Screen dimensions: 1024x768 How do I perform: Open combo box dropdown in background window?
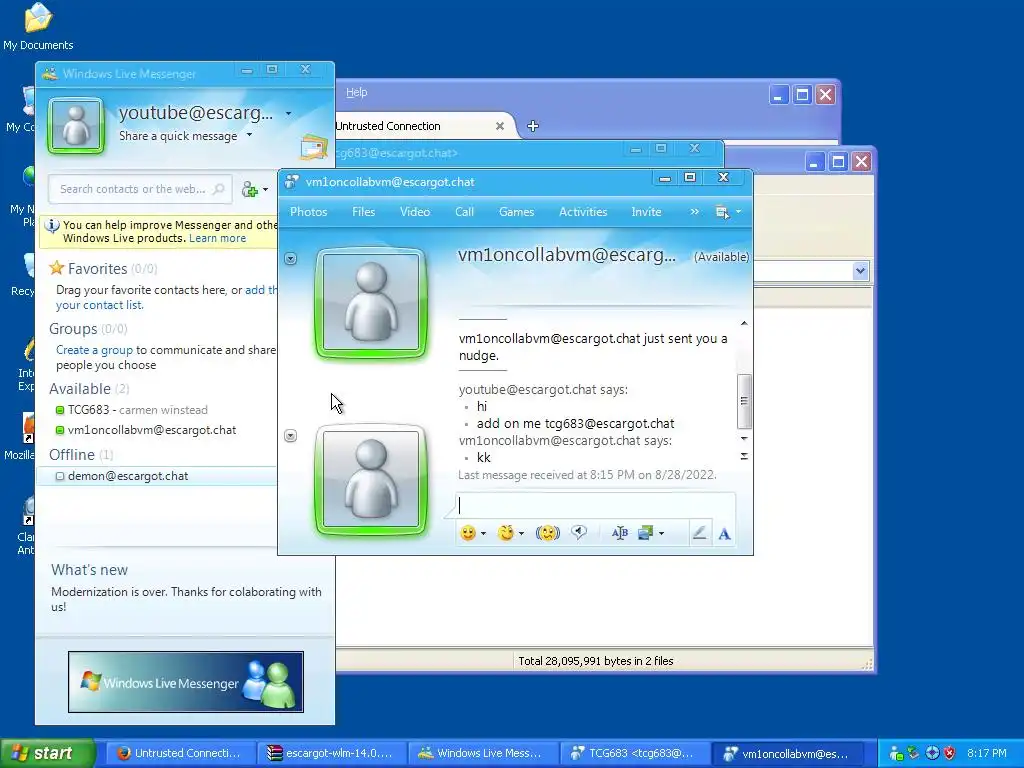pyautogui.click(x=860, y=270)
